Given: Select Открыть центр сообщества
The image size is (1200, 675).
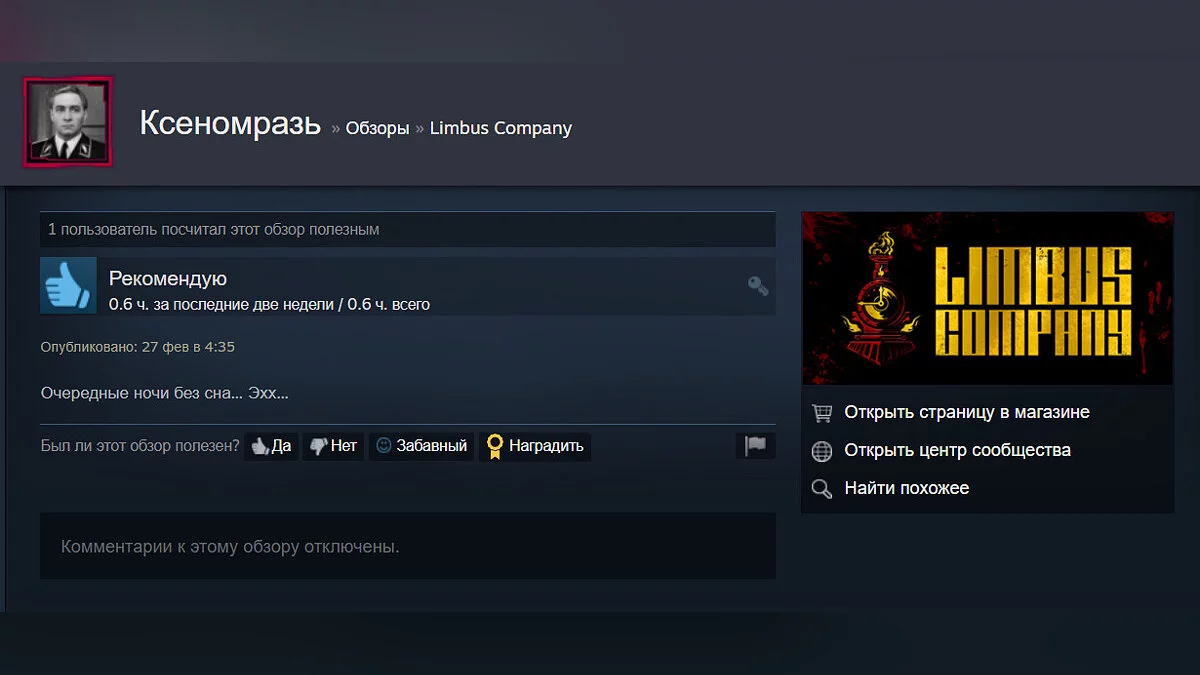Looking at the screenshot, I should click(x=958, y=450).
